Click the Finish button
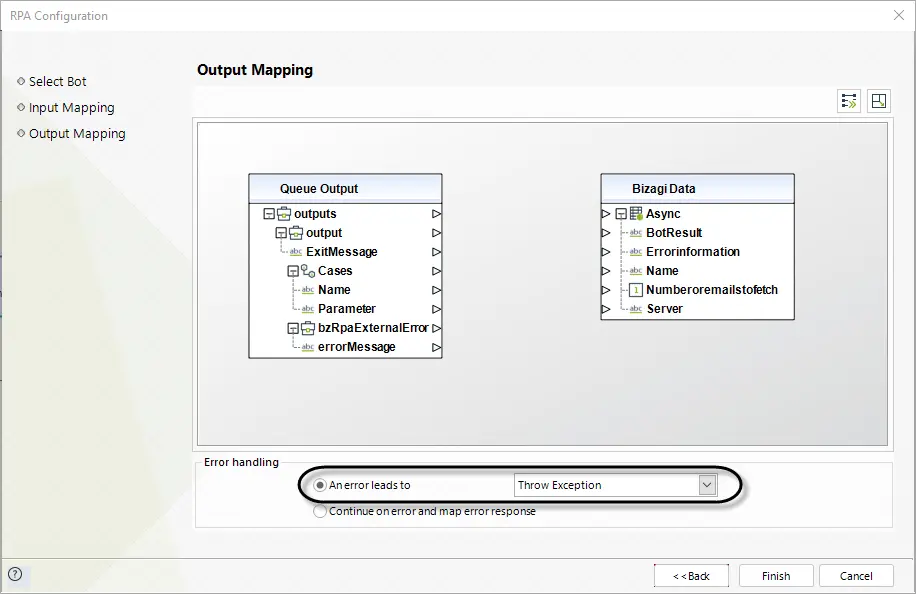The height and width of the screenshot is (594, 916). 776,576
